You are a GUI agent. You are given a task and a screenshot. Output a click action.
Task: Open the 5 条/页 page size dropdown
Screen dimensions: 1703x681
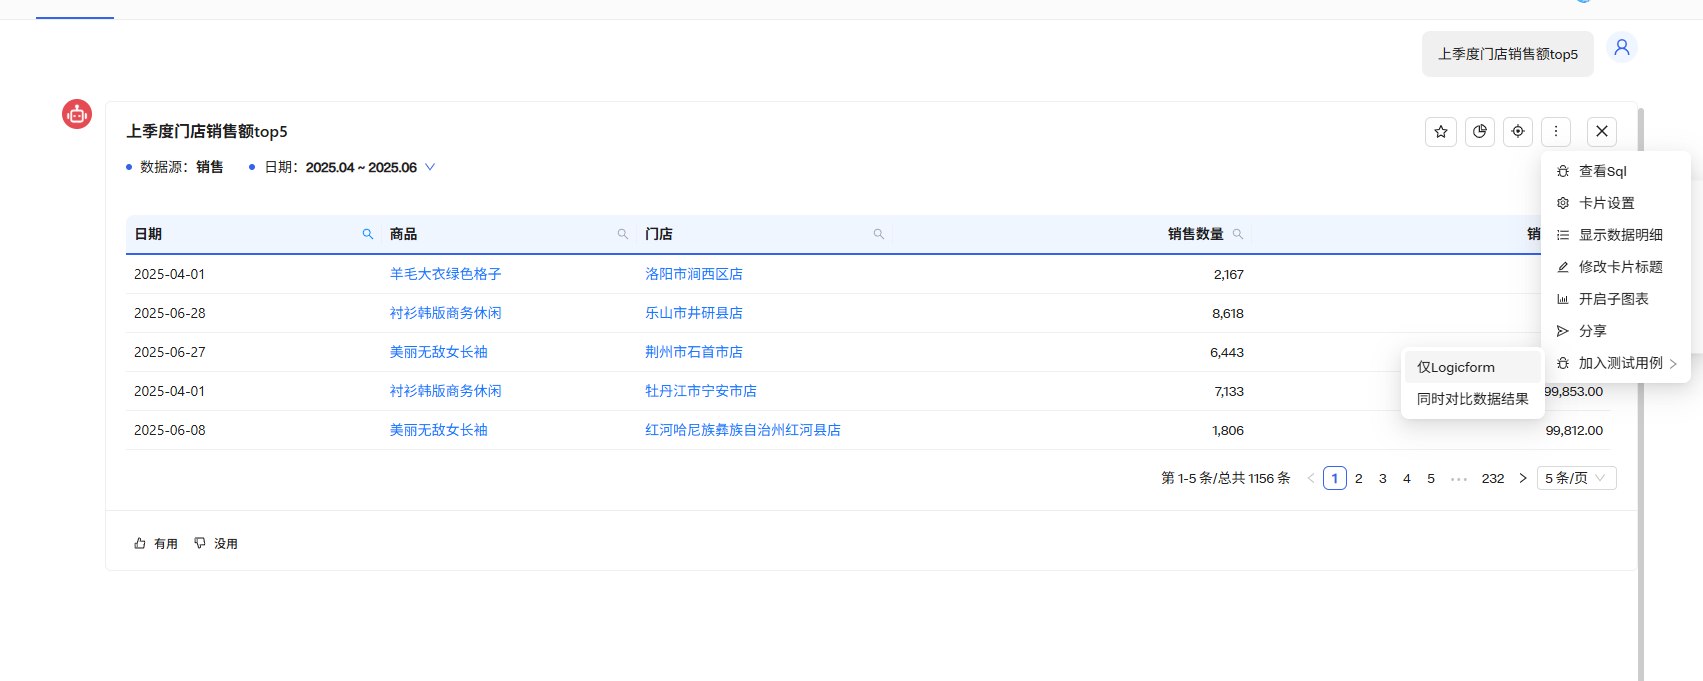(x=1576, y=478)
